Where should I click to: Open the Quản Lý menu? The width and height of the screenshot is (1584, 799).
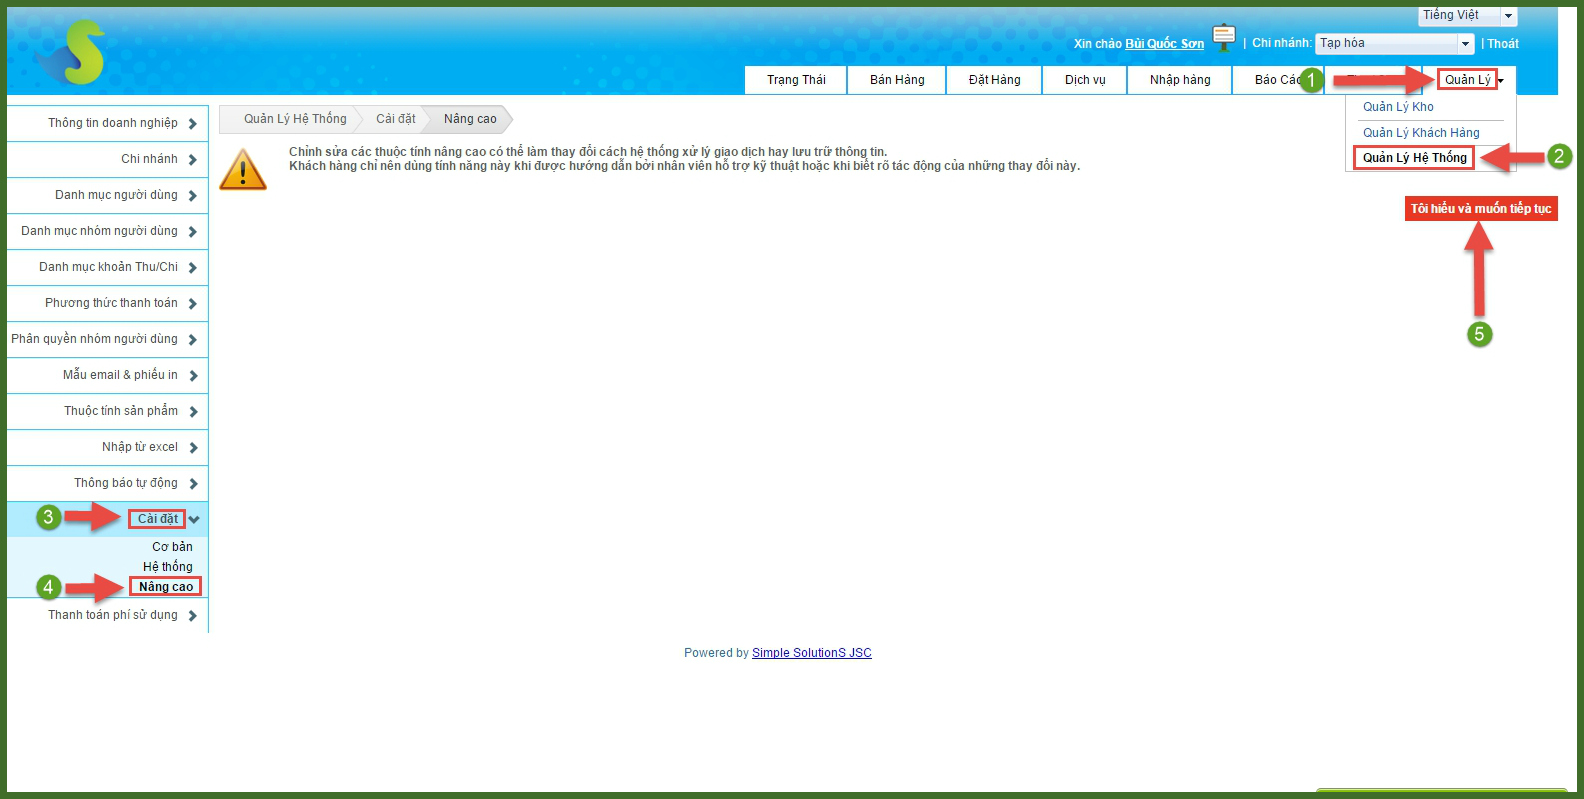click(1467, 80)
